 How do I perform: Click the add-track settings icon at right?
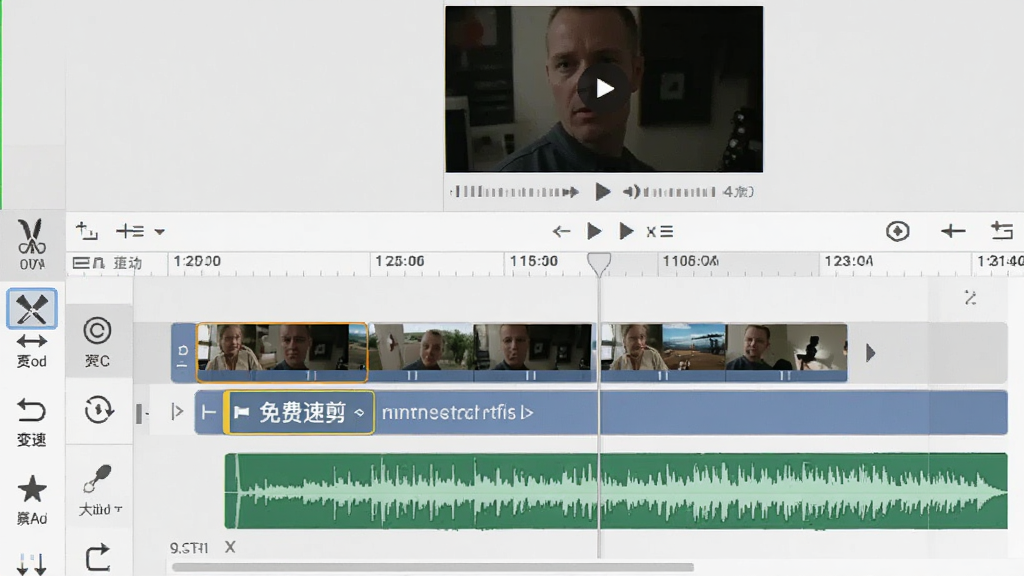click(1002, 231)
